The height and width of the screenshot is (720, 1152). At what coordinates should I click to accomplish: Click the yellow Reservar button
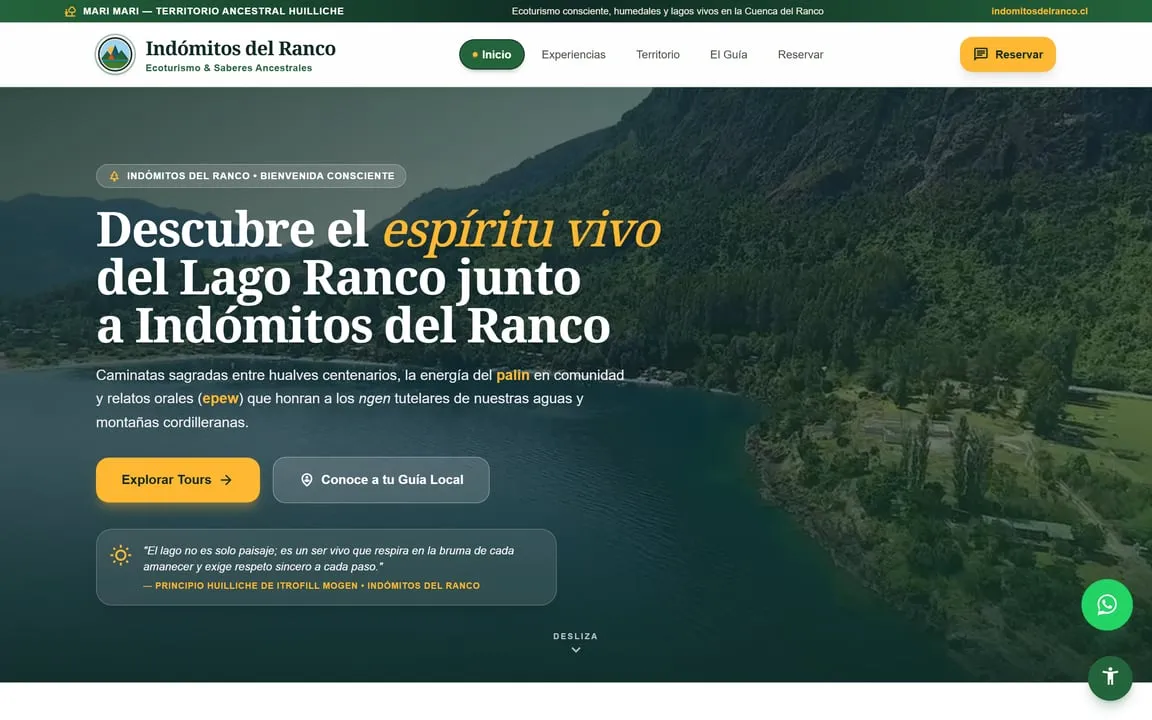point(1007,54)
